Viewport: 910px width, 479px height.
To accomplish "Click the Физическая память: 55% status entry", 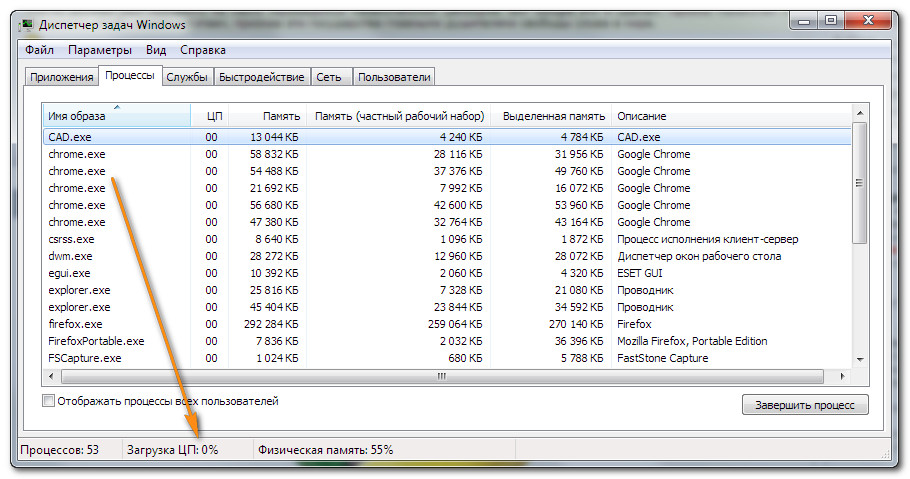I will [326, 450].
